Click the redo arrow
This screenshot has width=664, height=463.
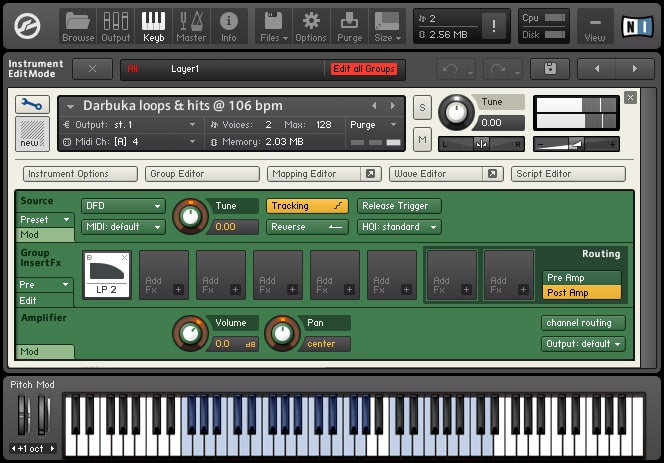498,69
